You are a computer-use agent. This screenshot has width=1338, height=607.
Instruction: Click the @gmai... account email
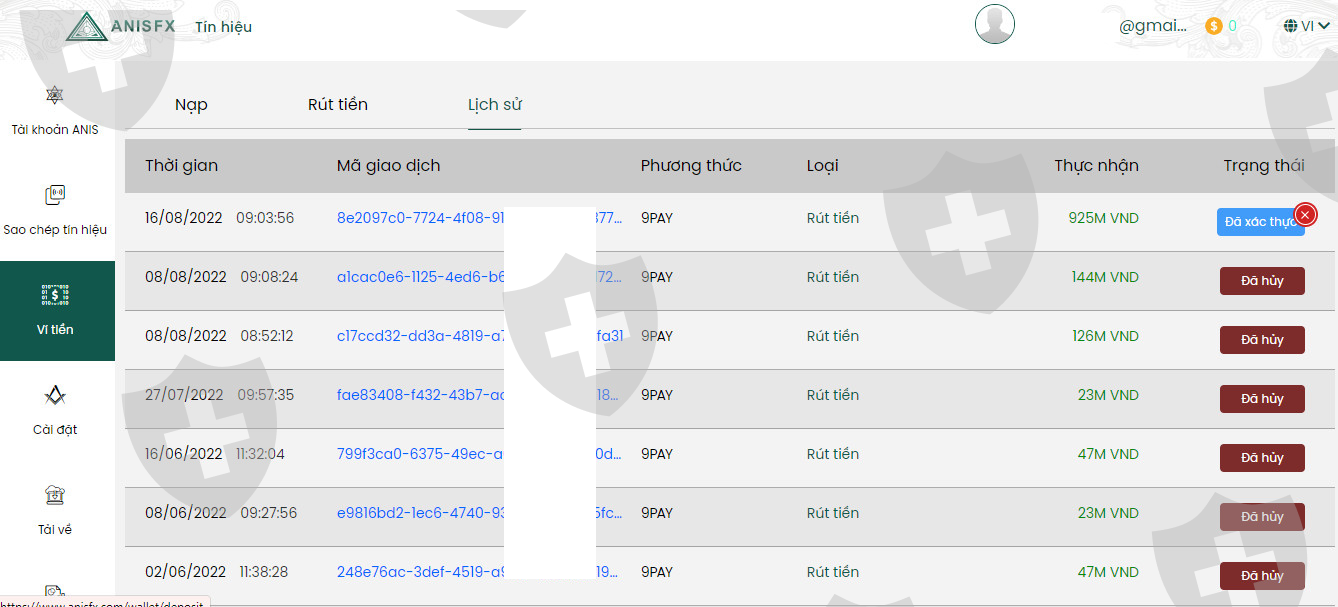tap(1153, 26)
